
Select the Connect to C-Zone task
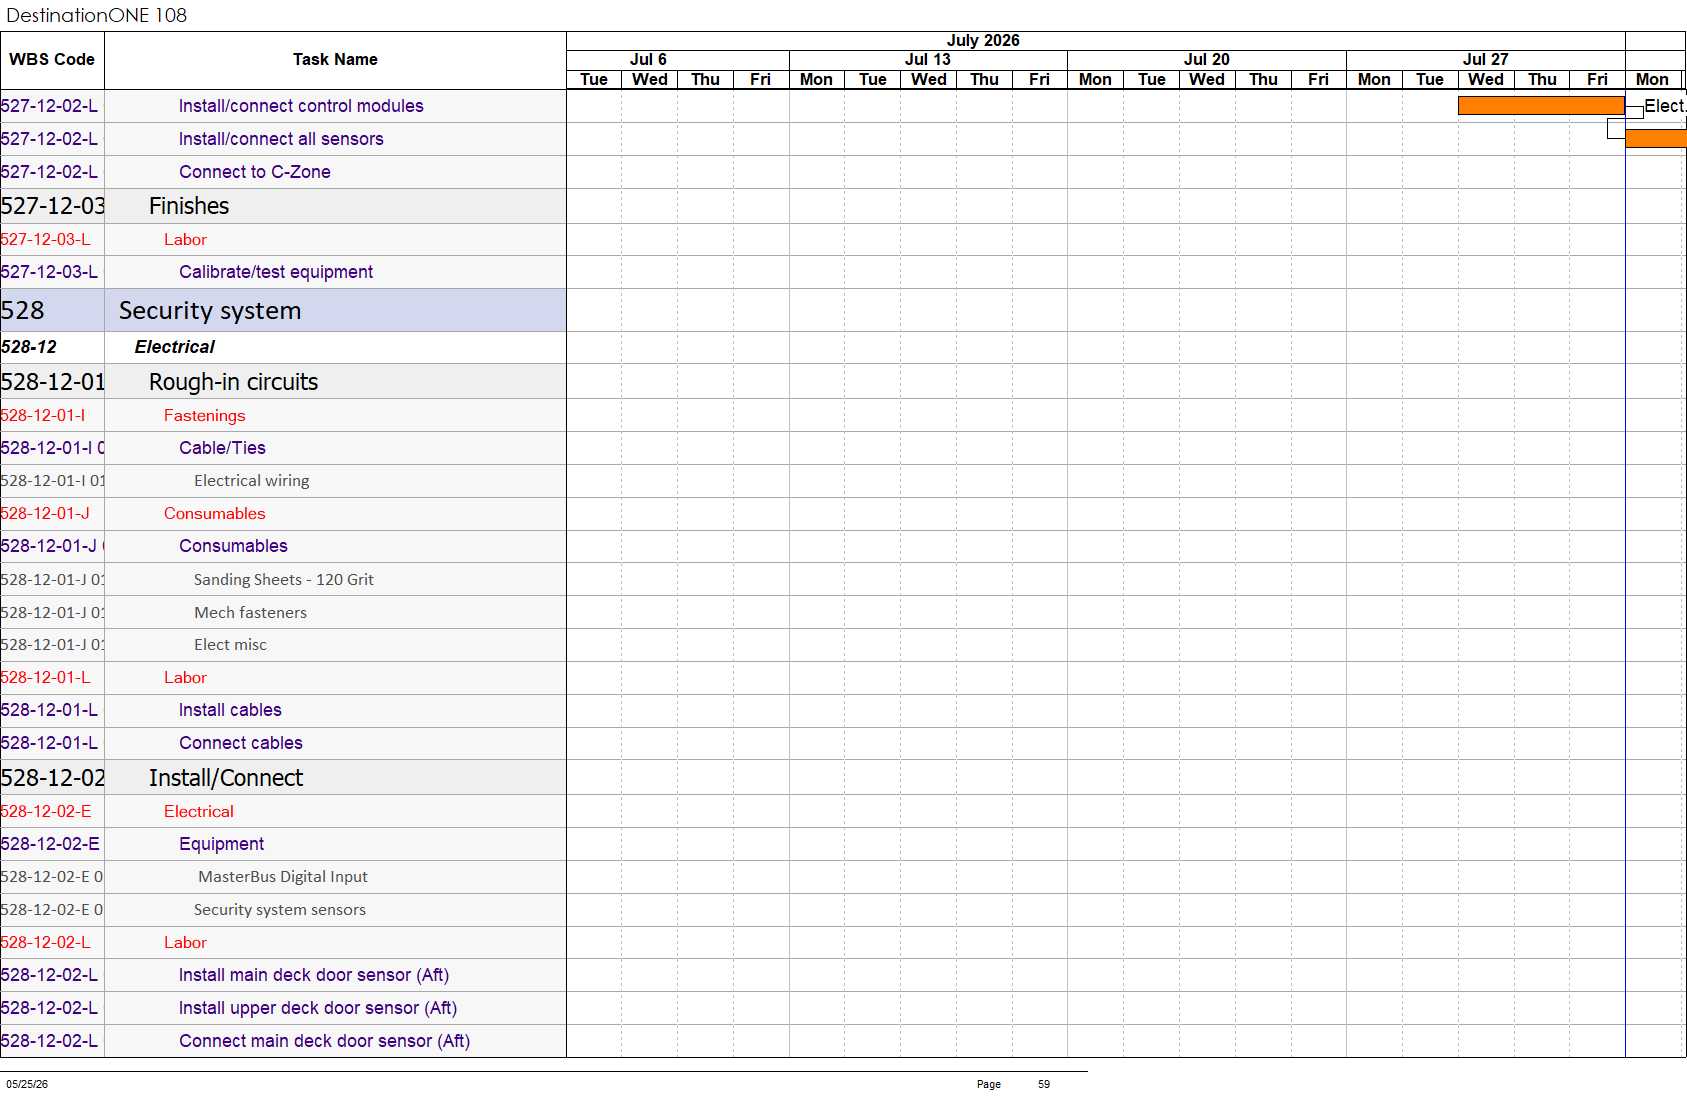(255, 172)
